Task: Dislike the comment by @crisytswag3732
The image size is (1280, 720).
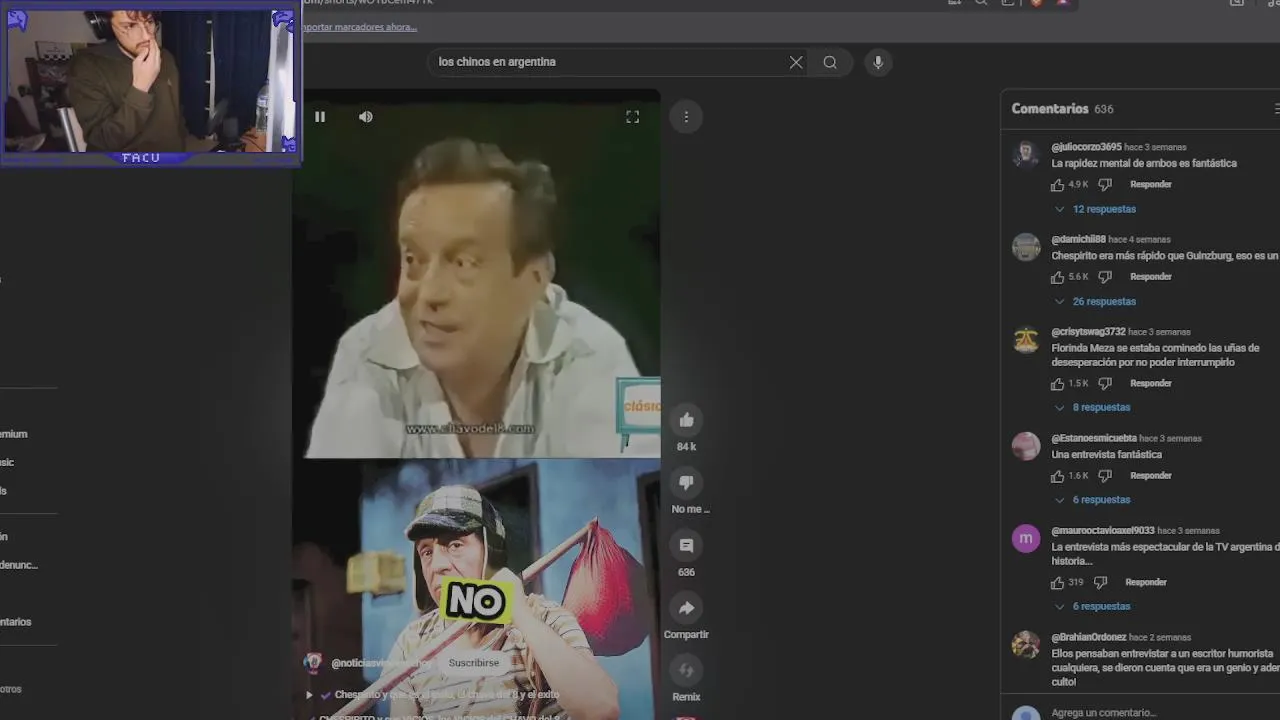Action: click(1105, 384)
